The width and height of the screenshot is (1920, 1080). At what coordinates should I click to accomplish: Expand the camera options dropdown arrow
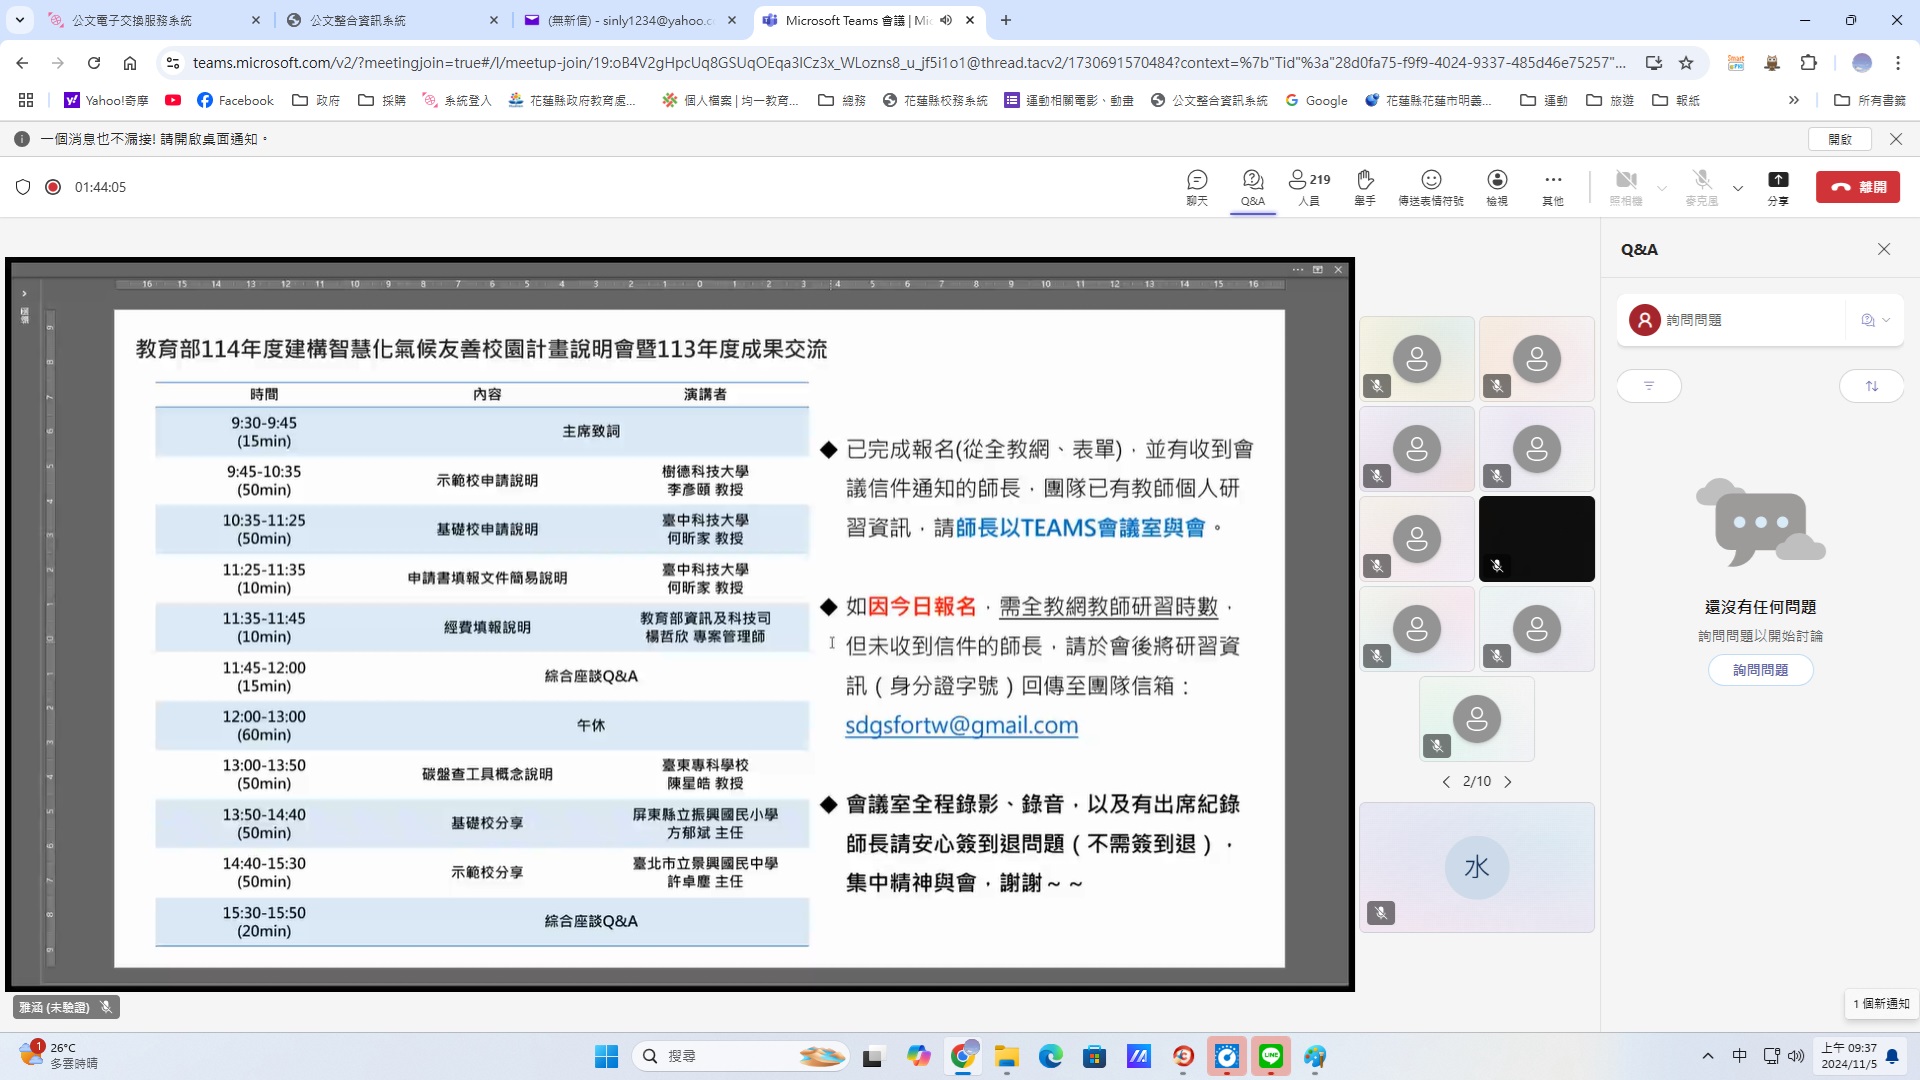tap(1662, 188)
